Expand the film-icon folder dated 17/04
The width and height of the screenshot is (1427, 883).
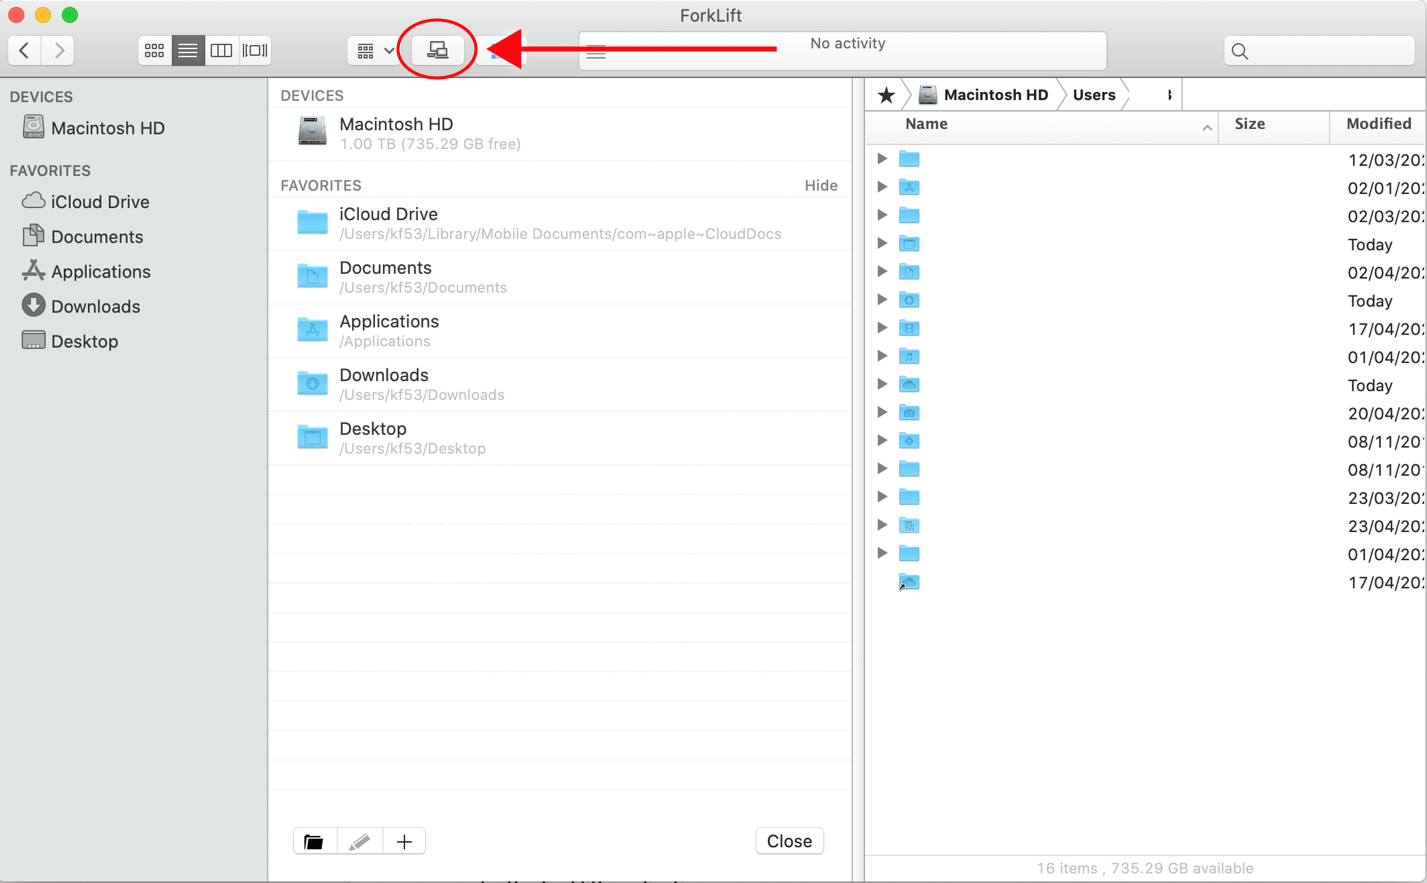pos(882,328)
